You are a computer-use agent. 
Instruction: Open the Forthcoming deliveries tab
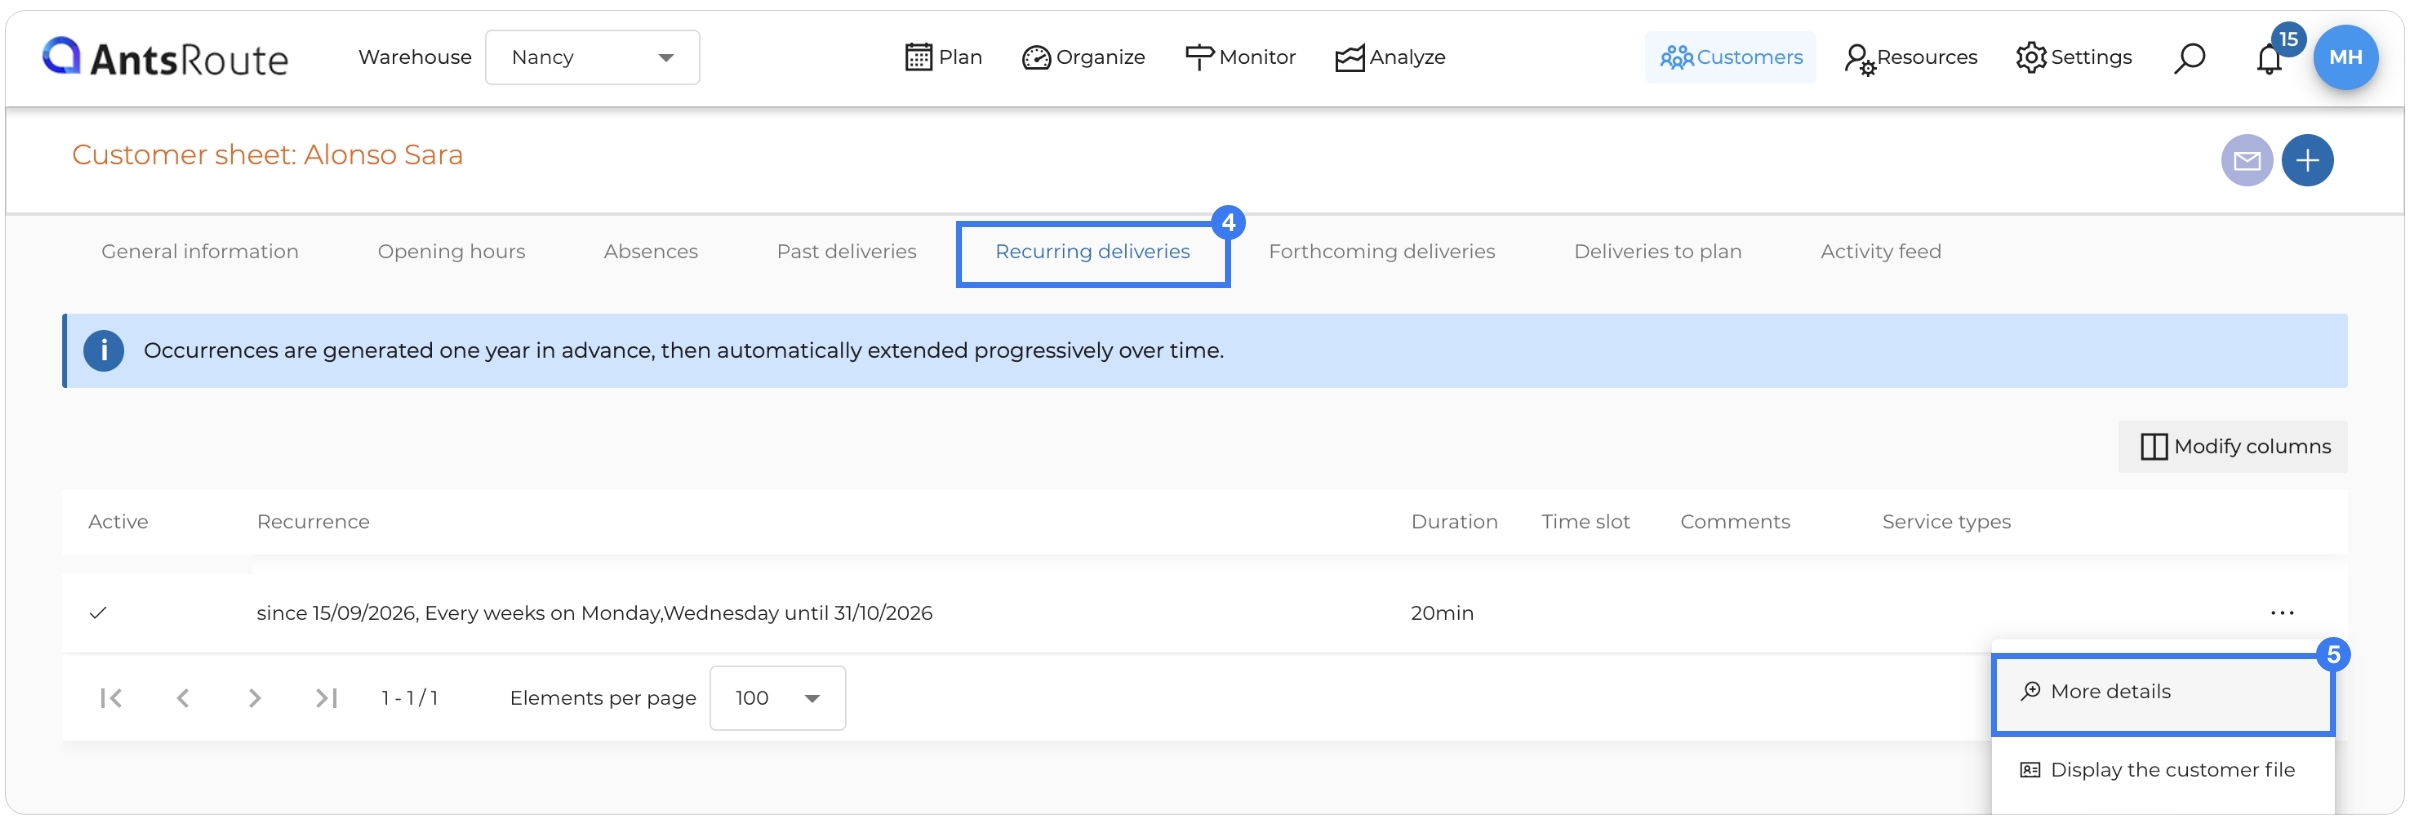coord(1382,251)
